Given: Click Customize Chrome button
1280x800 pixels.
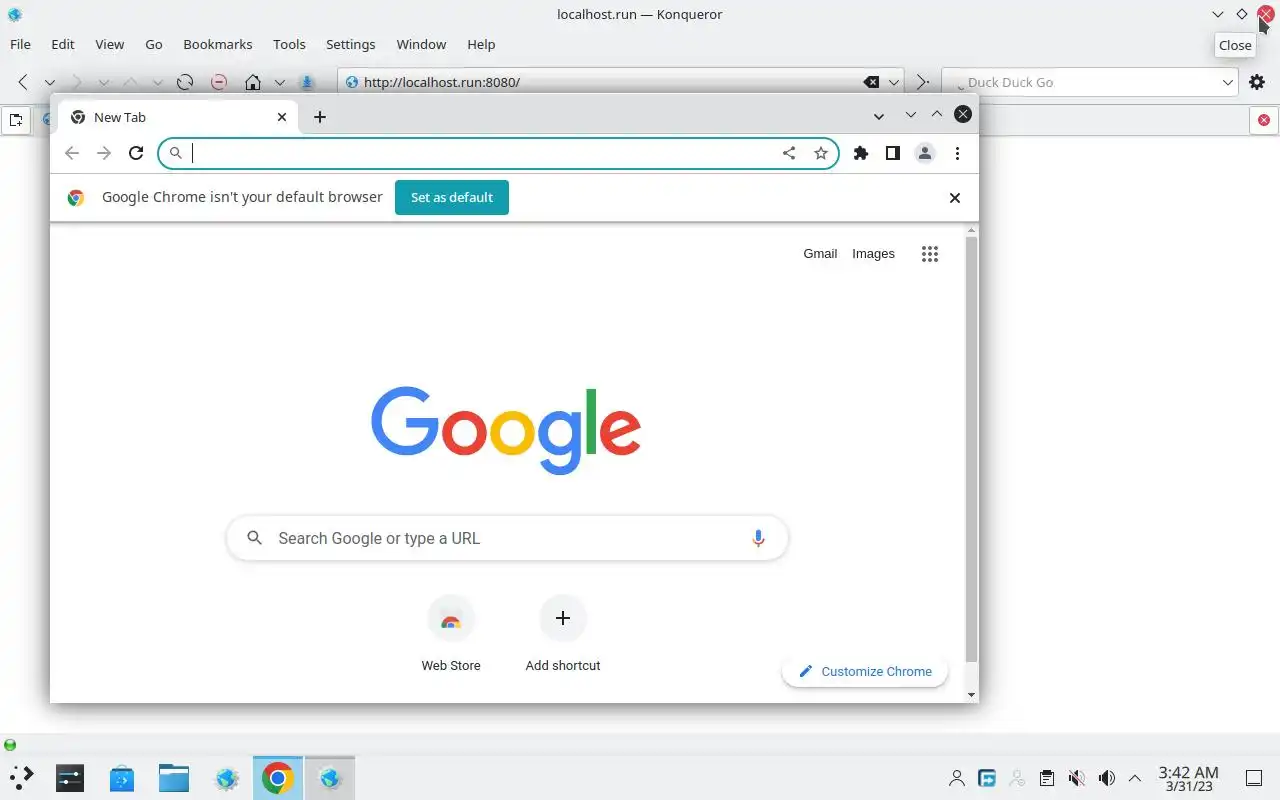Looking at the screenshot, I should [865, 672].
